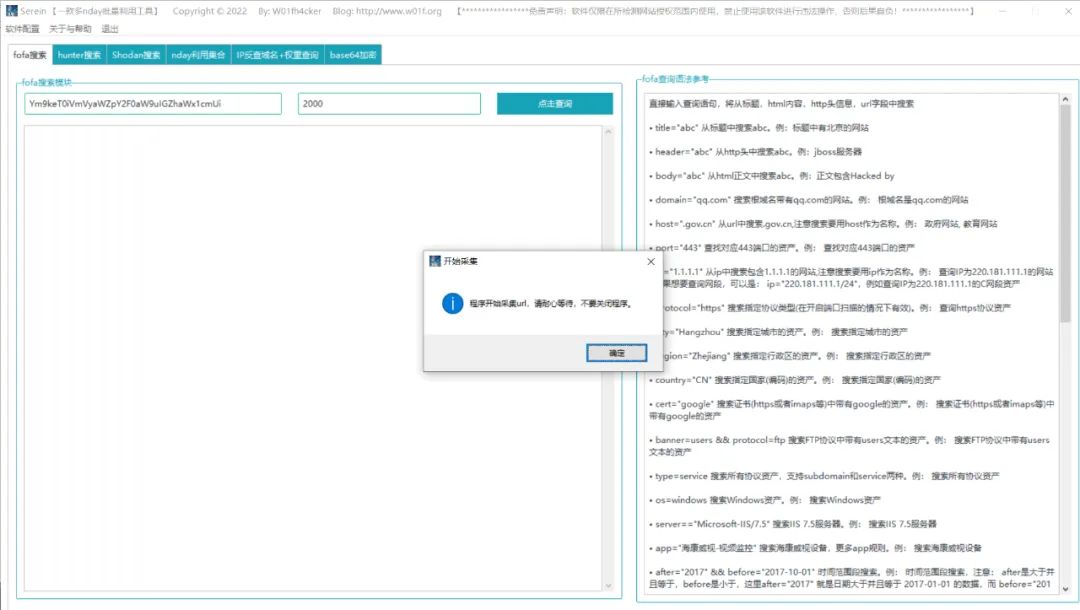Click the Serein app icon in title bar
The image size is (1080, 610).
point(12,11)
